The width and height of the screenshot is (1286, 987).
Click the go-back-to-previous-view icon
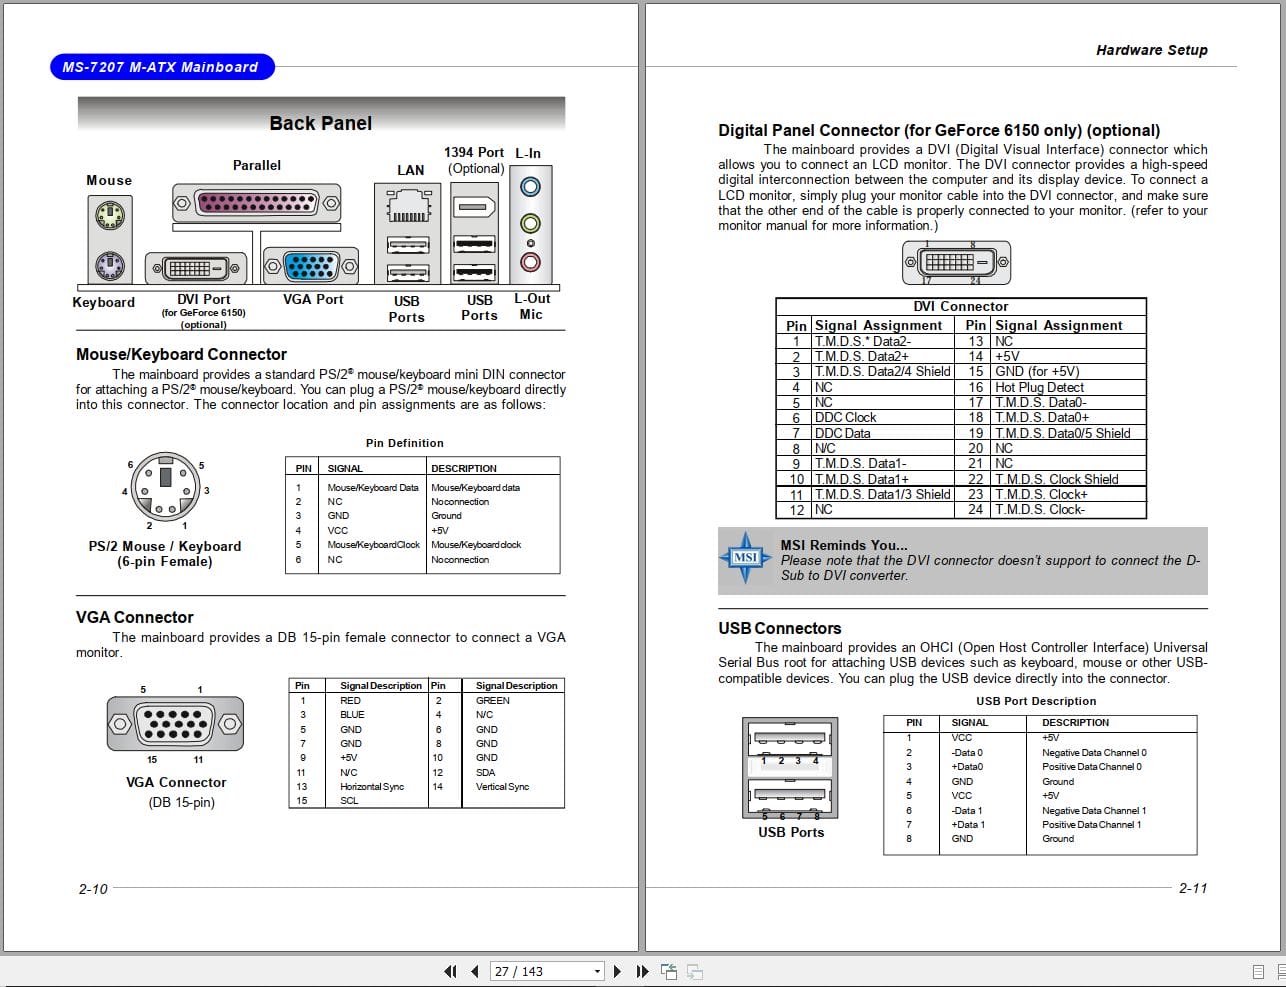[x=669, y=971]
